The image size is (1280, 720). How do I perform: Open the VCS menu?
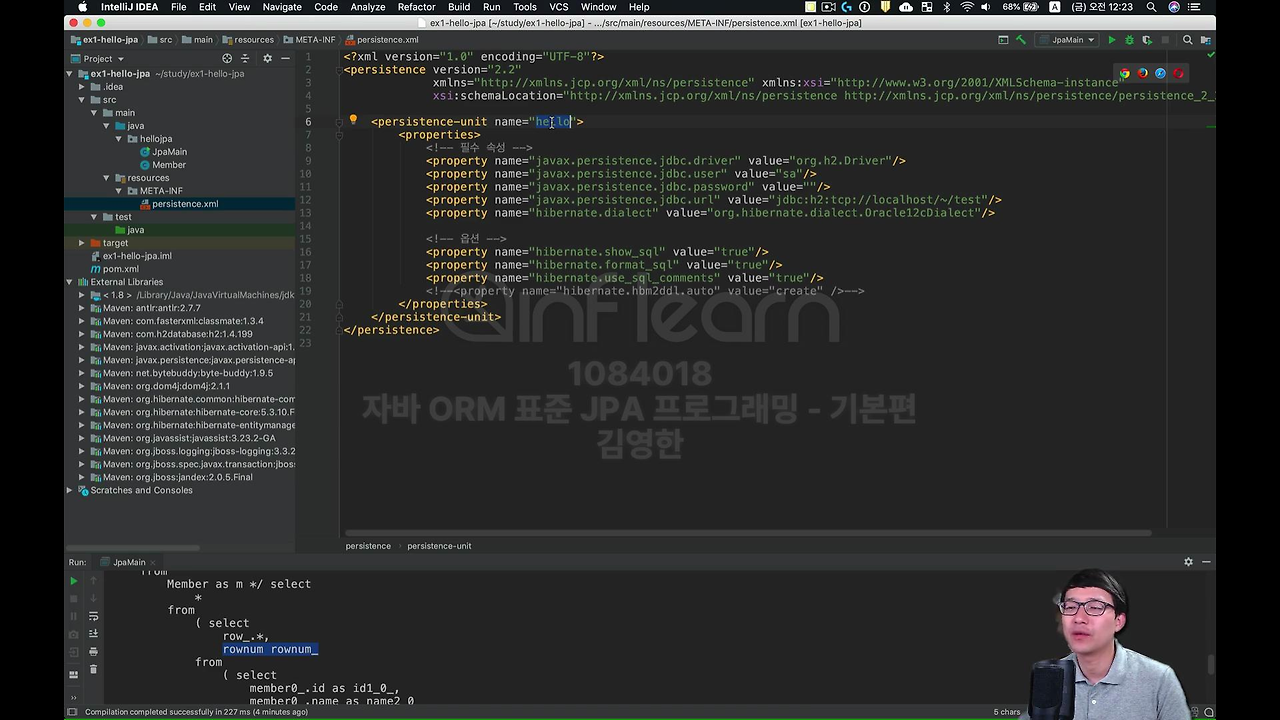coord(558,7)
